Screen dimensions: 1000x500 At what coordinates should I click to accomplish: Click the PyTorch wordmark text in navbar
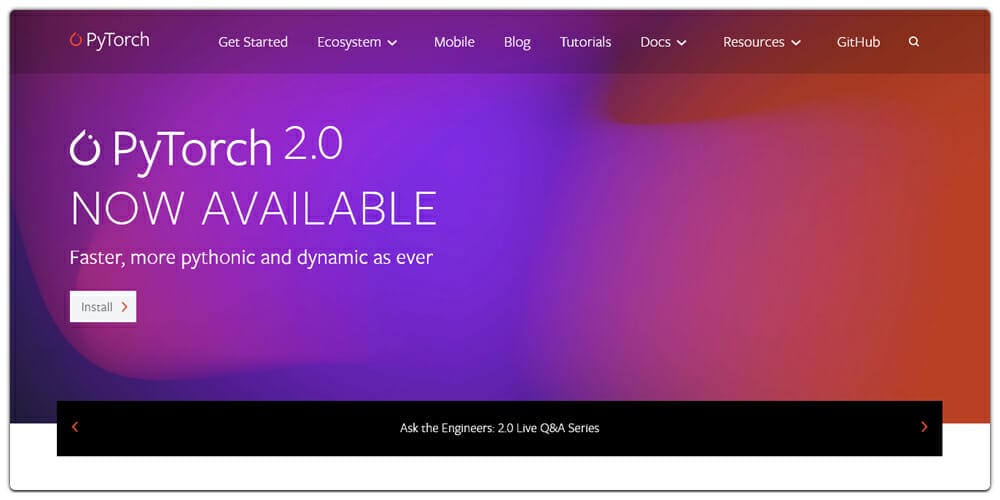coord(118,40)
